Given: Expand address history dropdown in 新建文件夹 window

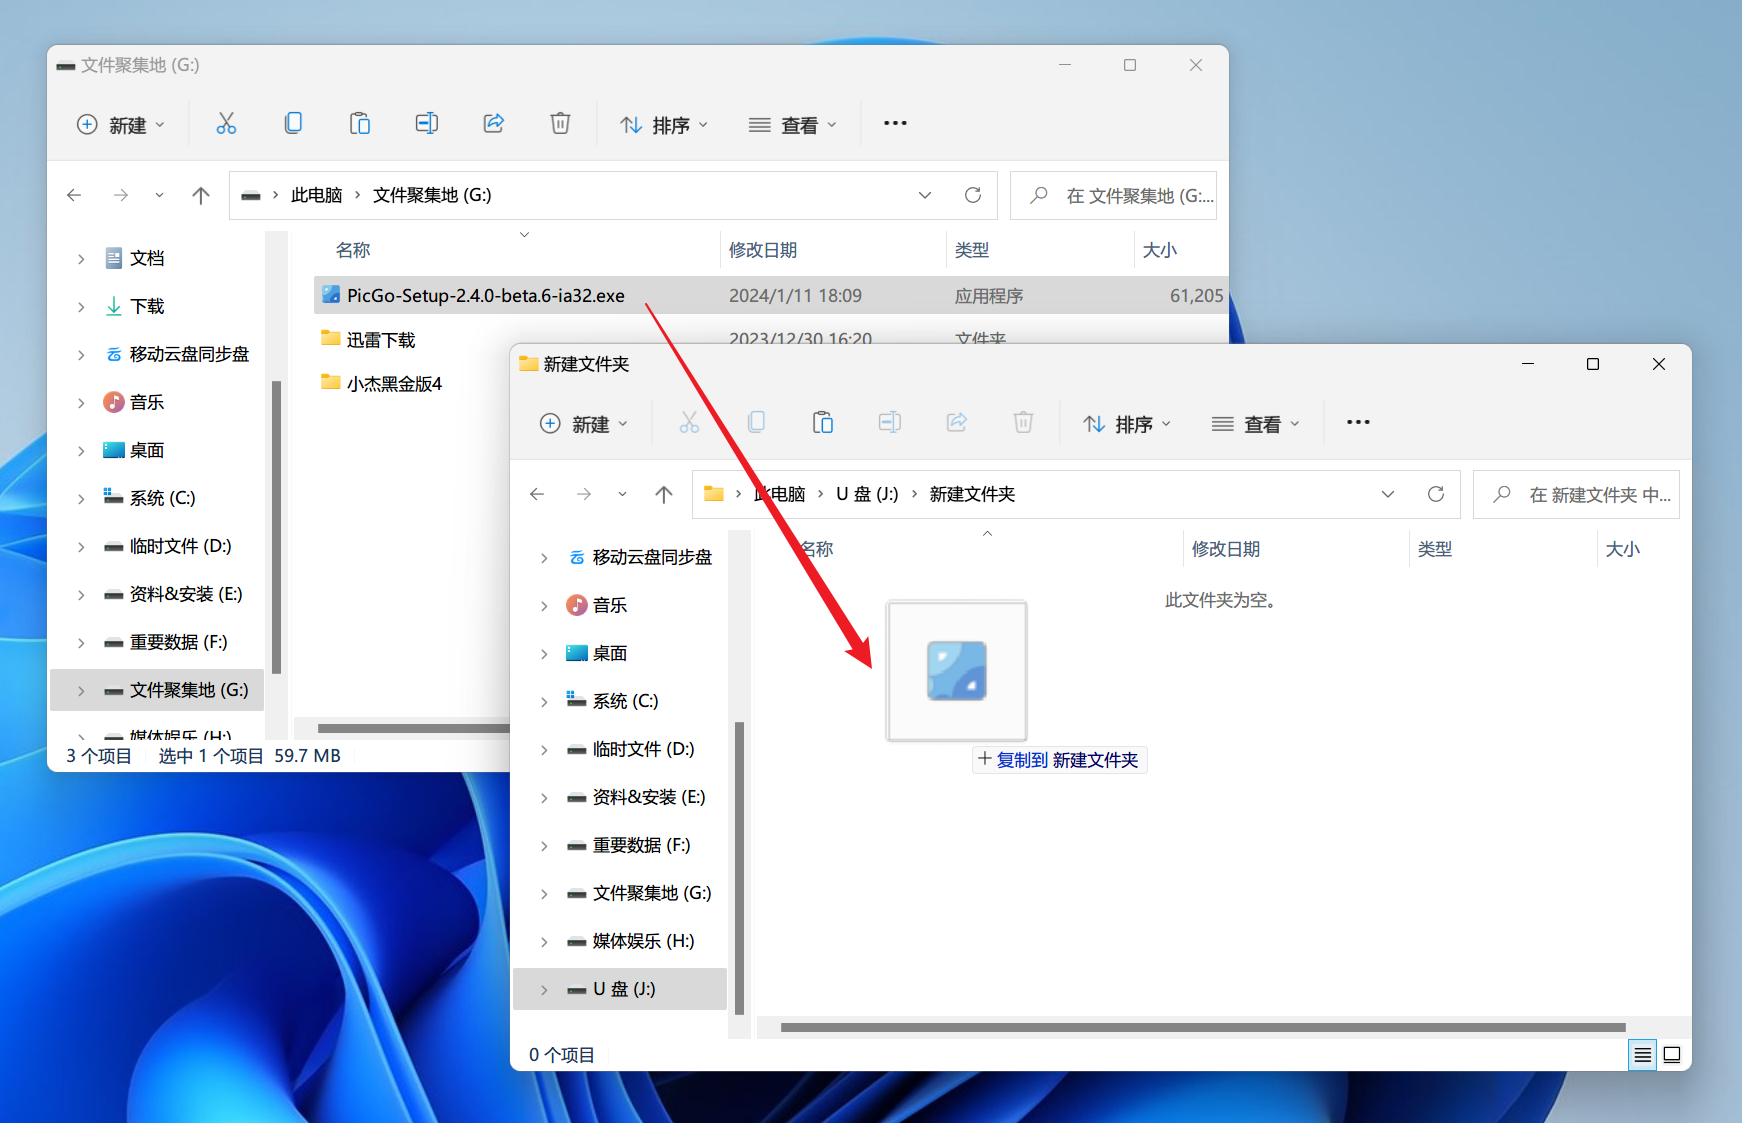Looking at the screenshot, I should [1388, 494].
